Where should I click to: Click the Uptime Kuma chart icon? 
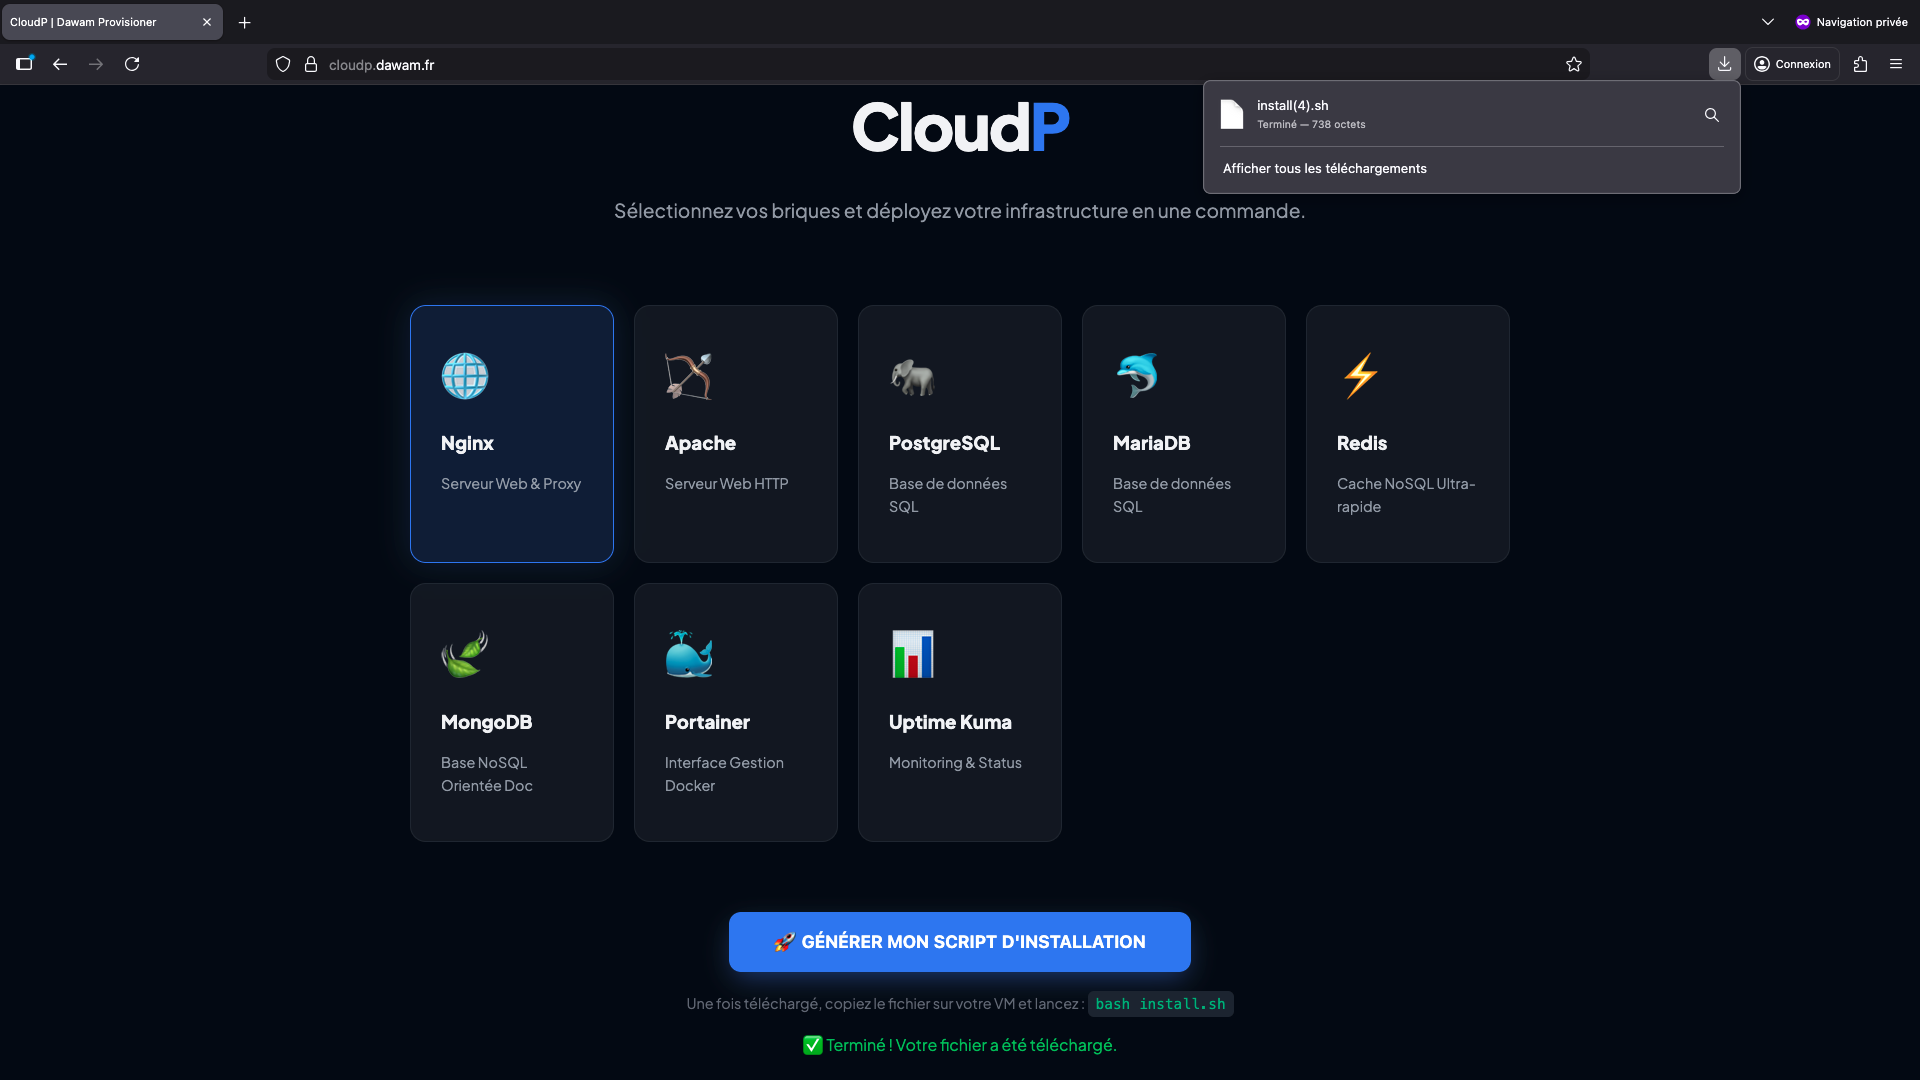(x=912, y=655)
